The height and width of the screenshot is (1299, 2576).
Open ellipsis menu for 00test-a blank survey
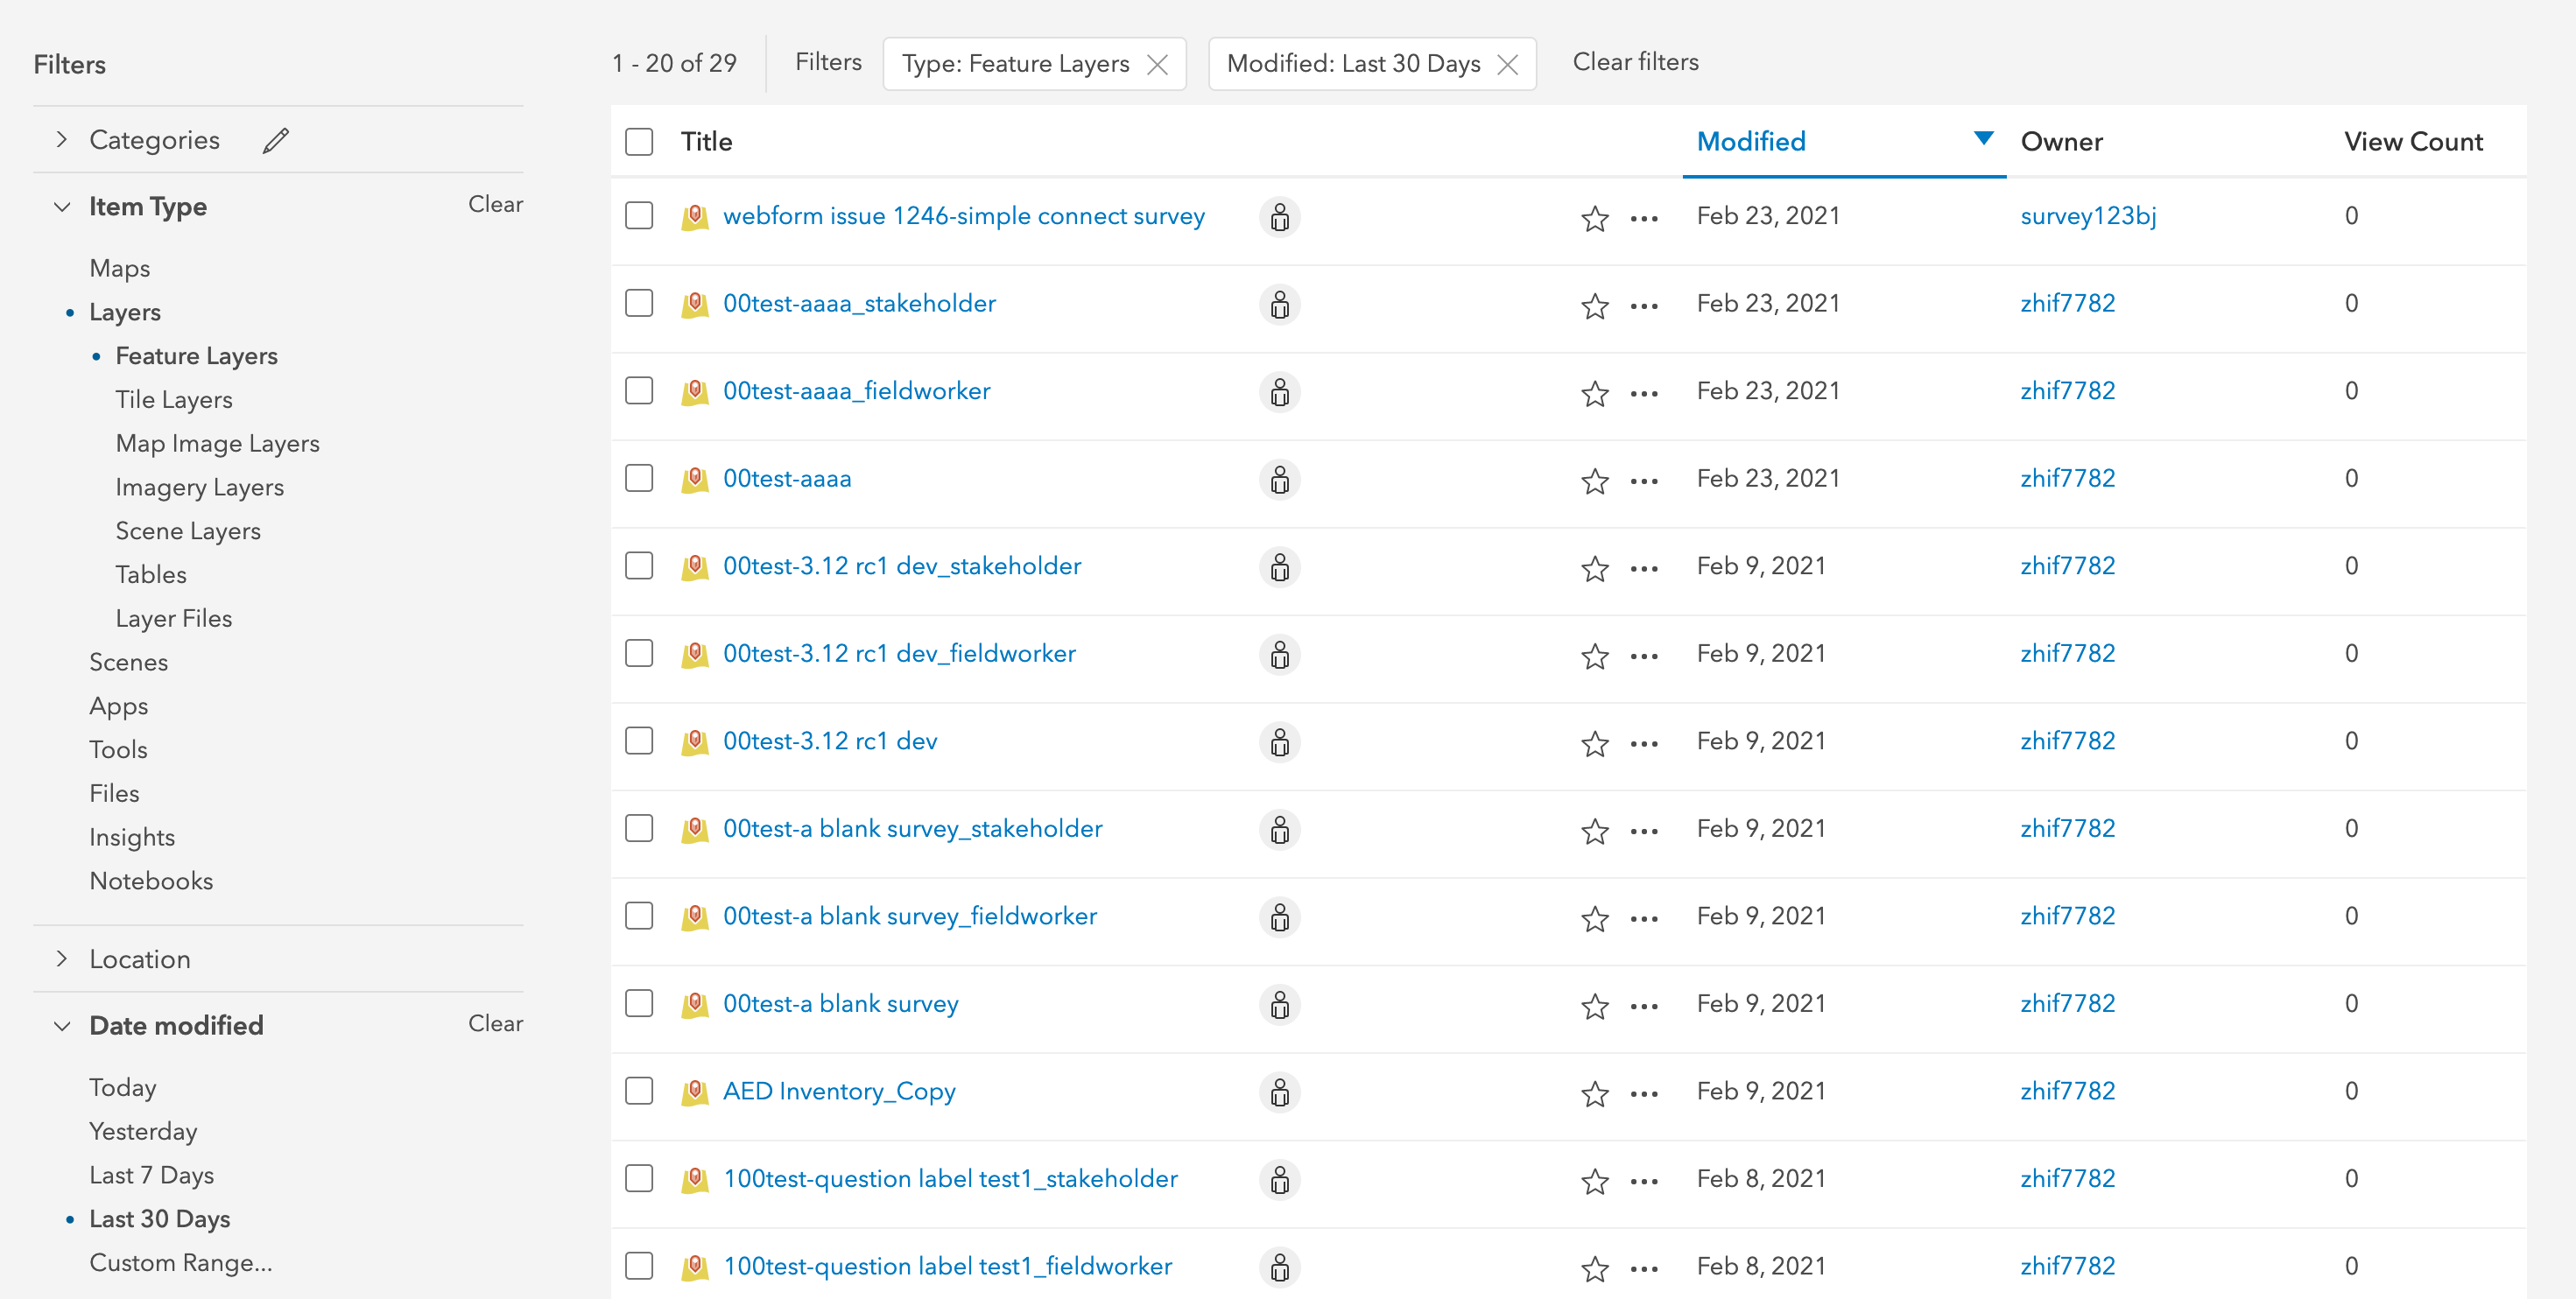[1643, 1006]
